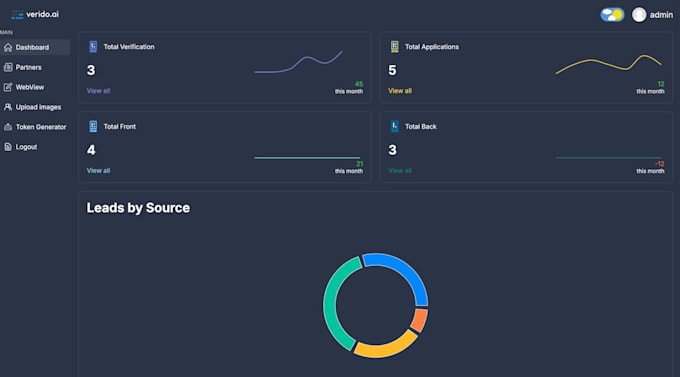Viewport: 680px width, 377px height.
Task: Click the WebView edit icon
Action: (x=8, y=87)
